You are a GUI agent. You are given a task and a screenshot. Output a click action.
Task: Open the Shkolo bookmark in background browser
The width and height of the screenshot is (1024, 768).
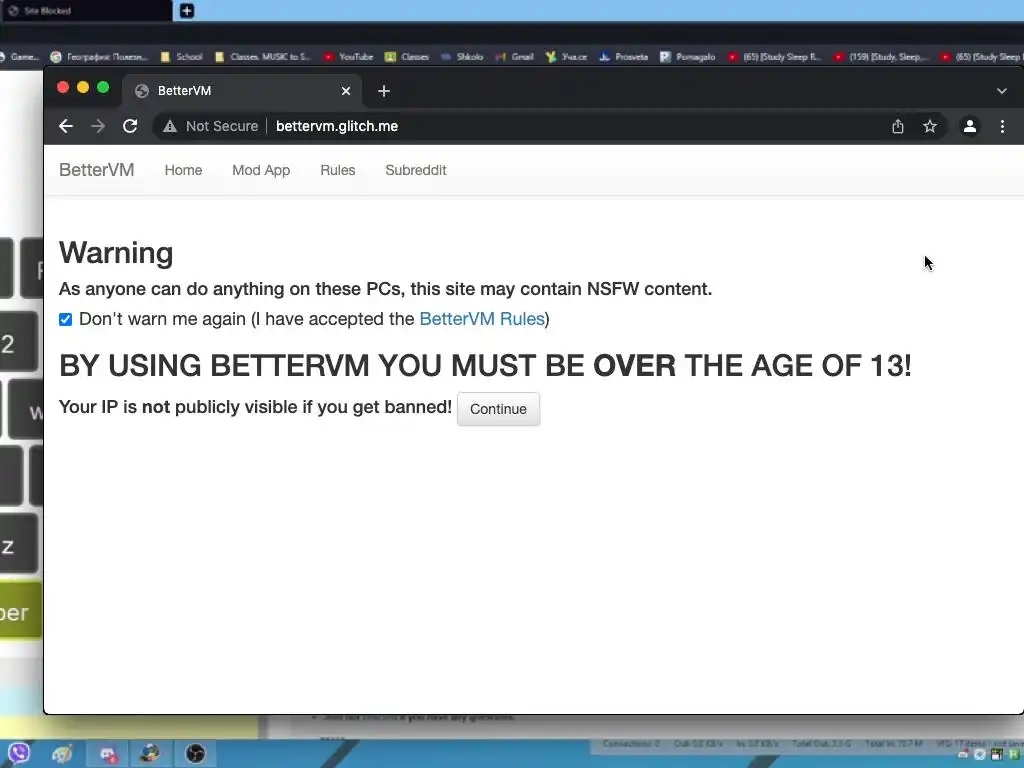pos(462,57)
